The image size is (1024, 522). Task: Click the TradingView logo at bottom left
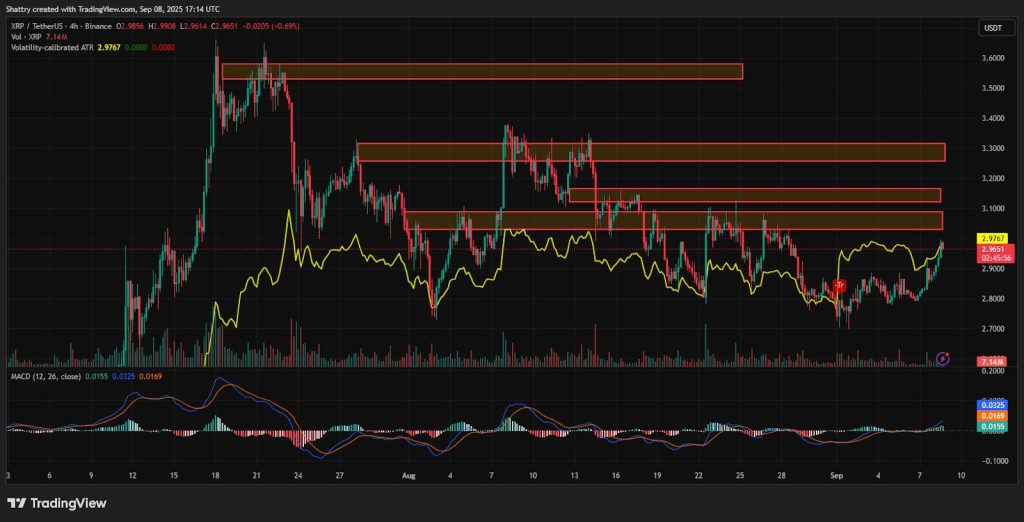pyautogui.click(x=57, y=503)
